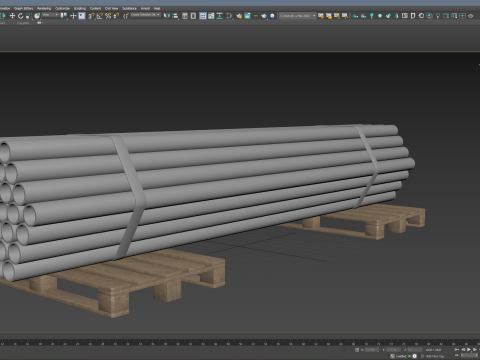Click the eye icon below the toolbar
This screenshot has width=480, height=360.
[x=39, y=23]
